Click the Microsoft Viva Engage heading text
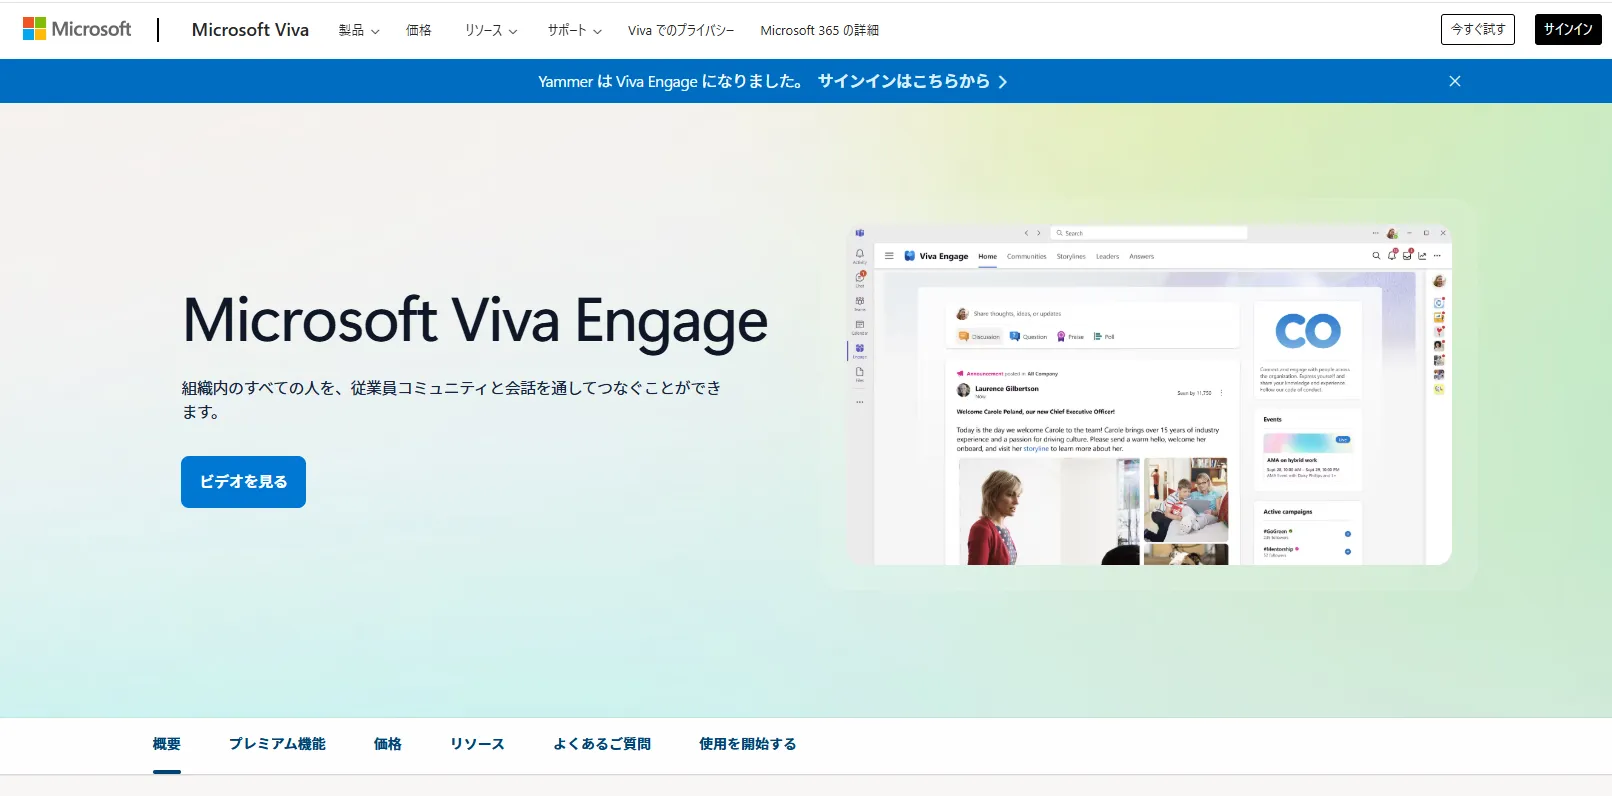Image resolution: width=1612 pixels, height=796 pixels. click(x=475, y=320)
